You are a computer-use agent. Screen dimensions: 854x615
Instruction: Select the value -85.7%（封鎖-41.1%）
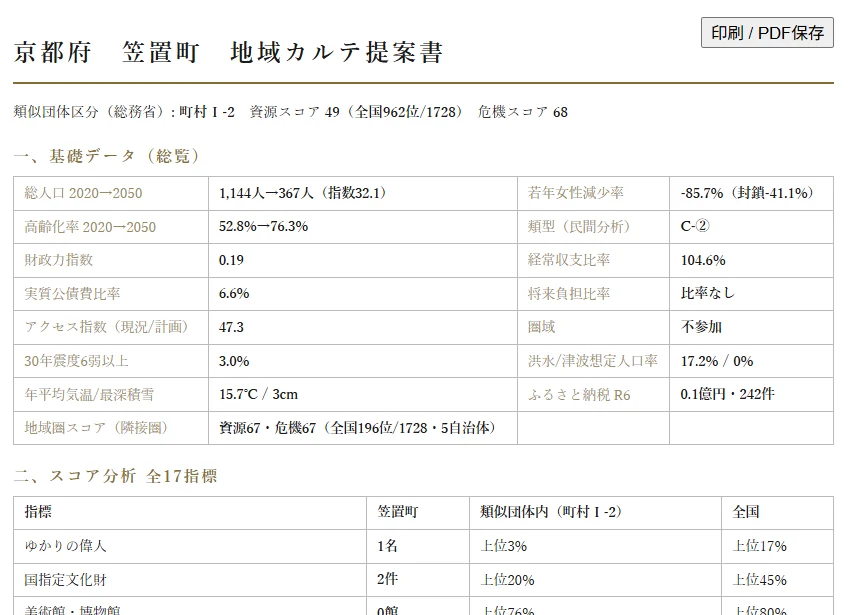747,193
